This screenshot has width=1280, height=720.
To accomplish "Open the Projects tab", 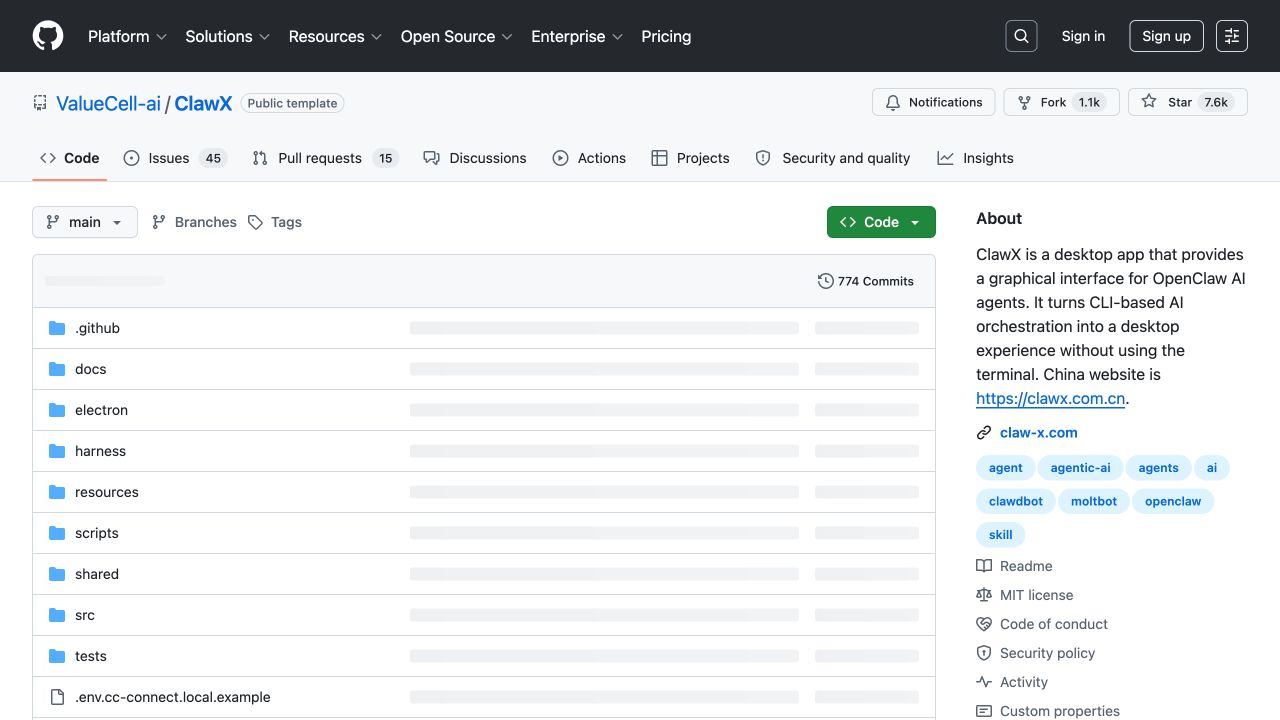I will [690, 158].
